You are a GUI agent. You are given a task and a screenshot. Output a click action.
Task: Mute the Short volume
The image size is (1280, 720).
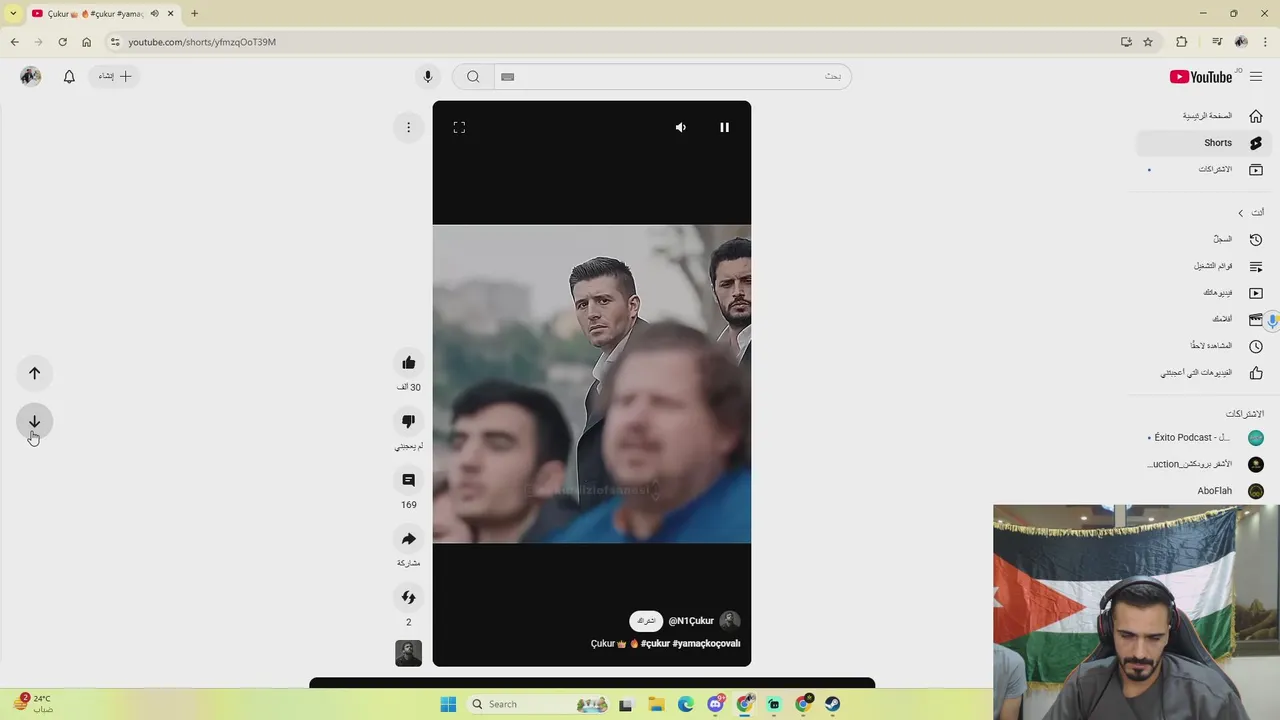pos(681,127)
